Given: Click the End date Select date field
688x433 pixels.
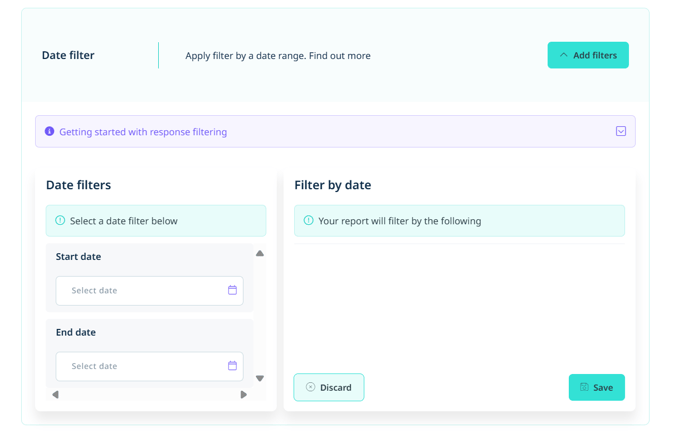Looking at the screenshot, I should 149,366.
